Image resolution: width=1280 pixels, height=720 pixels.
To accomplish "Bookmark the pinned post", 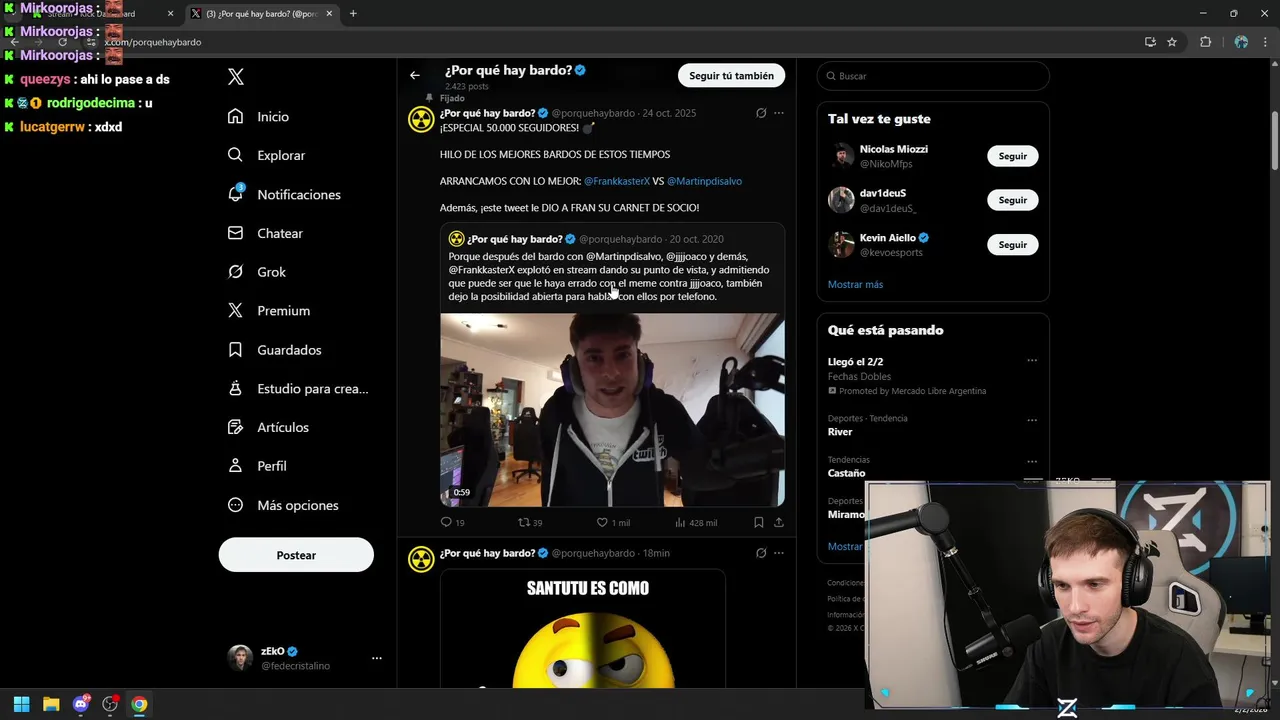I will [x=759, y=522].
